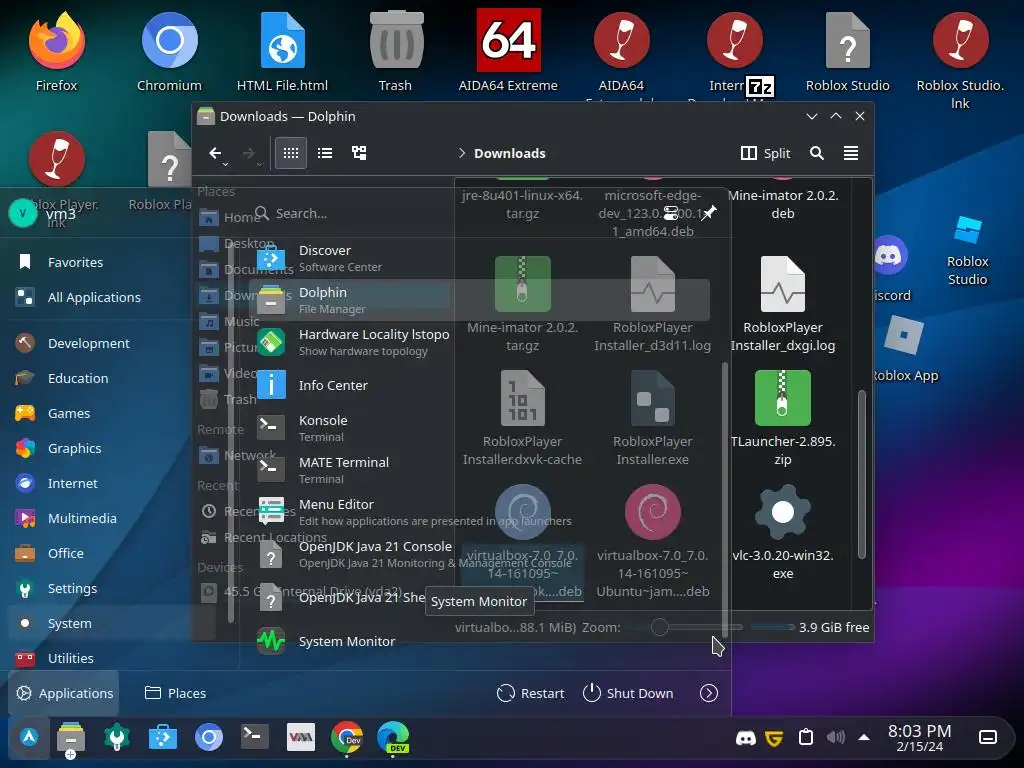The image size is (1024, 768).
Task: Launch System Monitor from launcher
Action: (x=480, y=641)
